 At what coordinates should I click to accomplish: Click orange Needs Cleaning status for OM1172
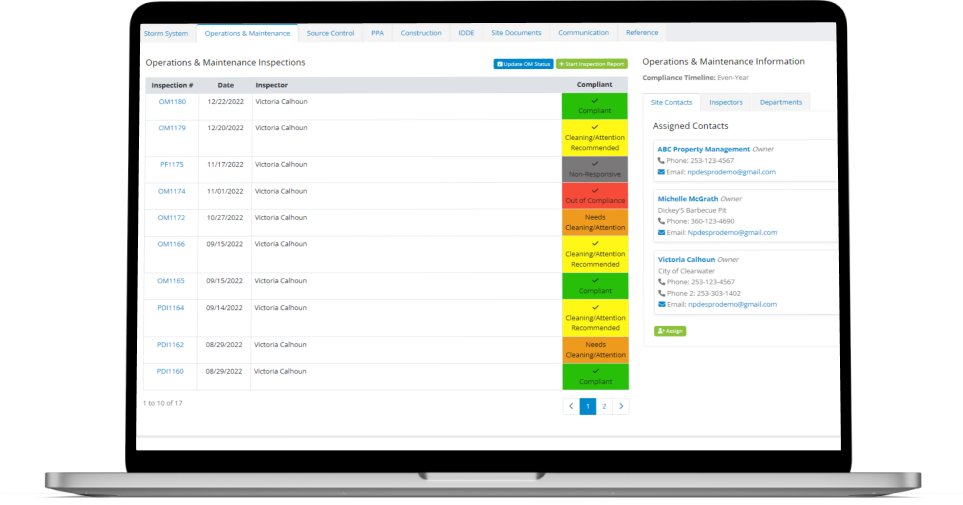pyautogui.click(x=595, y=222)
